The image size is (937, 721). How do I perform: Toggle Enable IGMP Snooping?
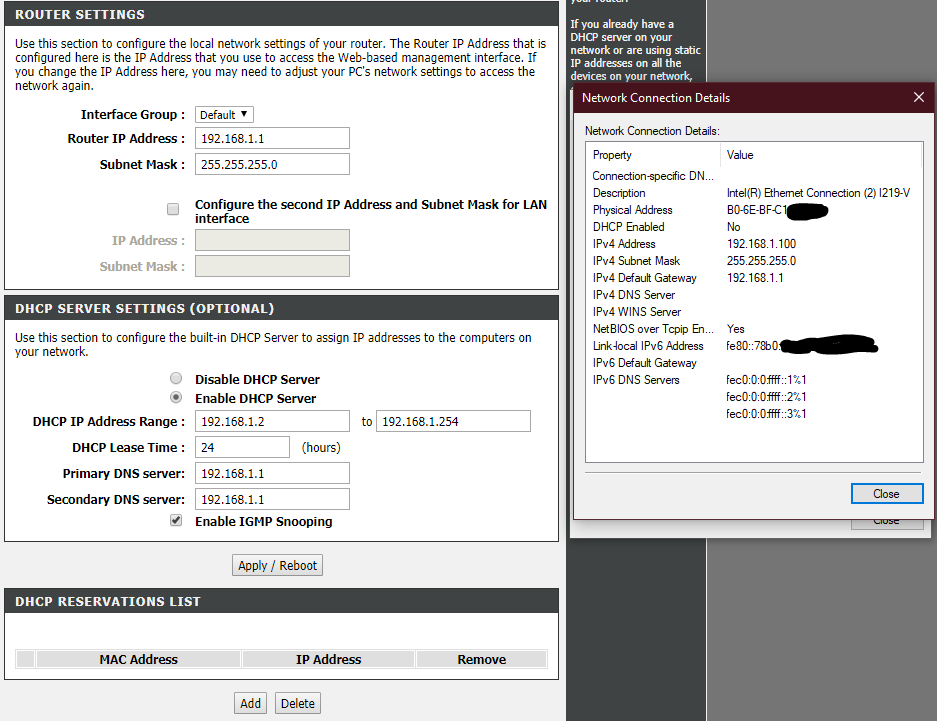click(x=176, y=520)
